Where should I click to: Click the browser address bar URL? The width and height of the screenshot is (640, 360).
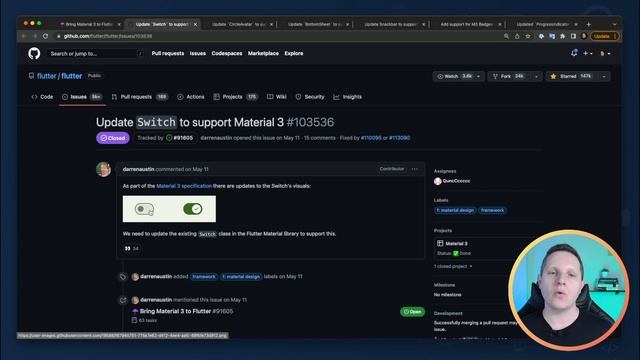(108, 36)
